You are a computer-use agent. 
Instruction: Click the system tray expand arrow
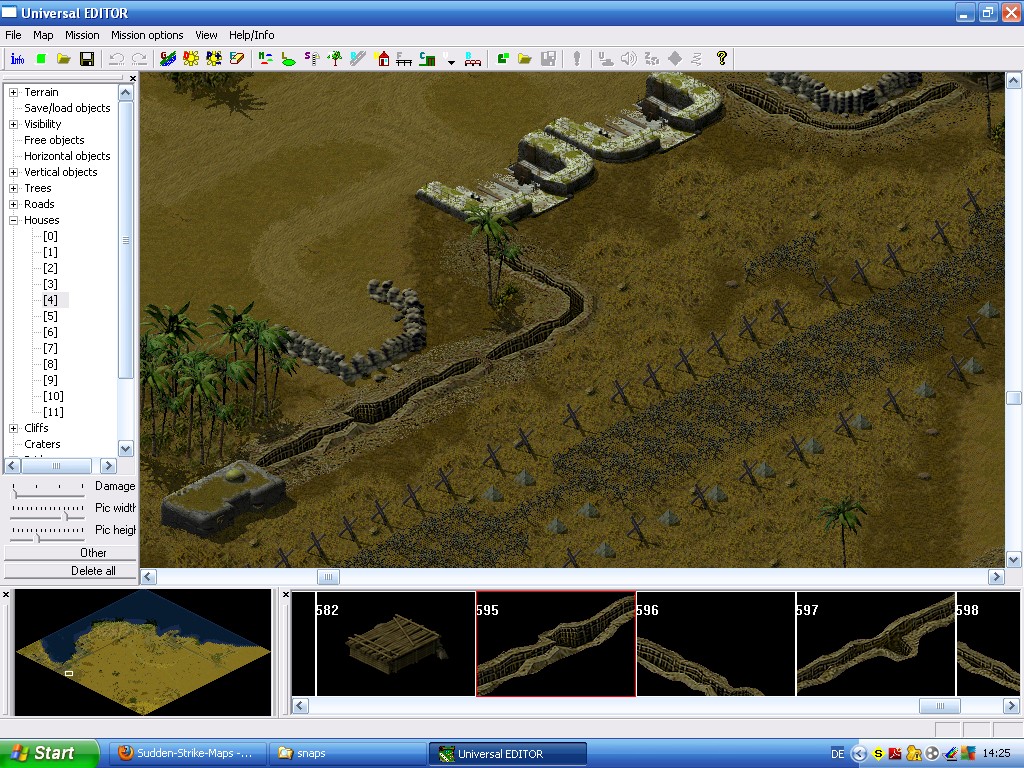tap(859, 754)
